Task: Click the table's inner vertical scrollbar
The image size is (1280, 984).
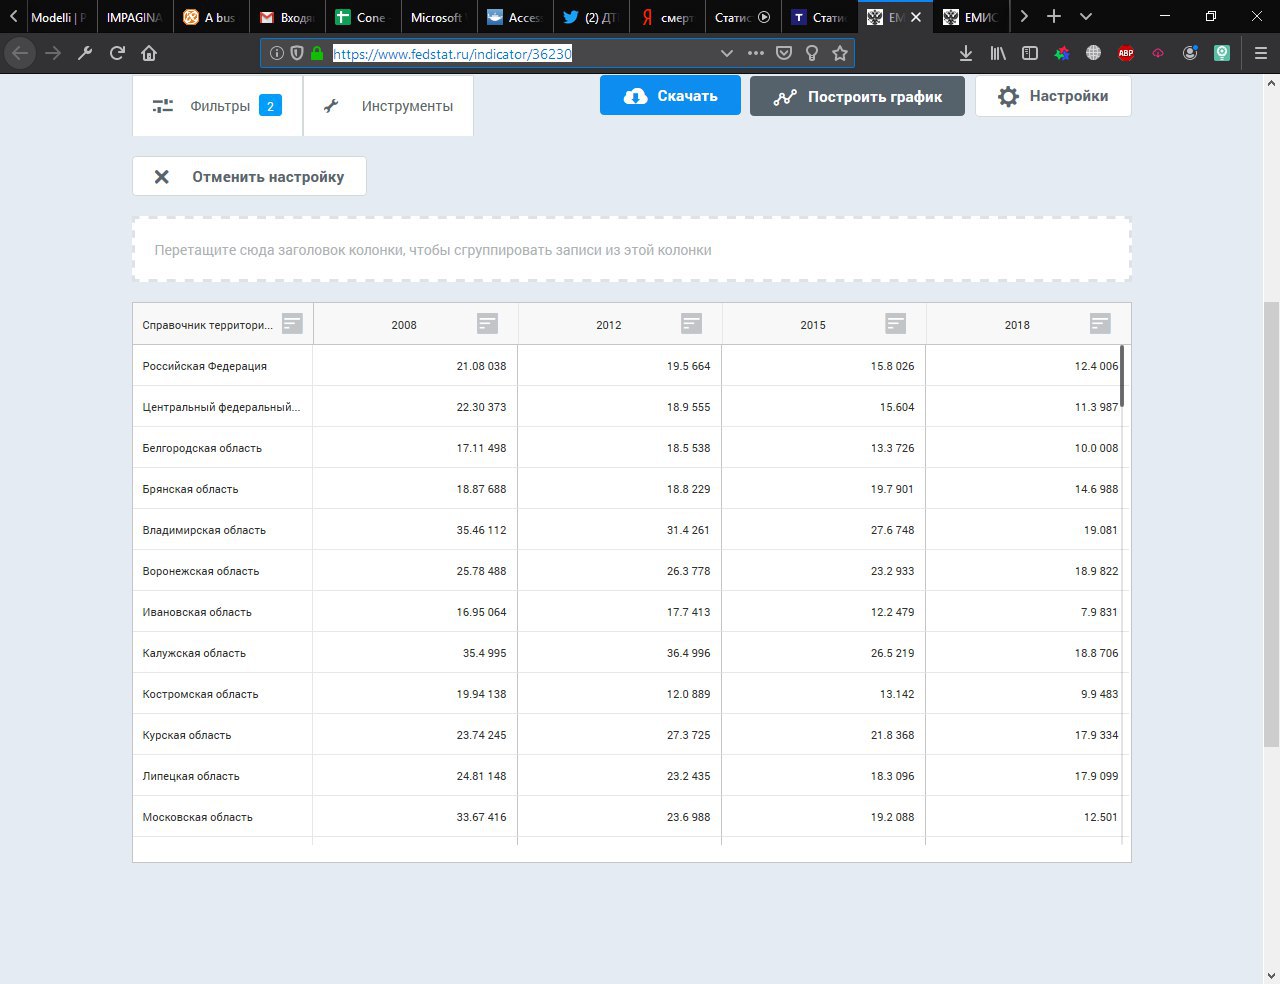Action: [1123, 376]
